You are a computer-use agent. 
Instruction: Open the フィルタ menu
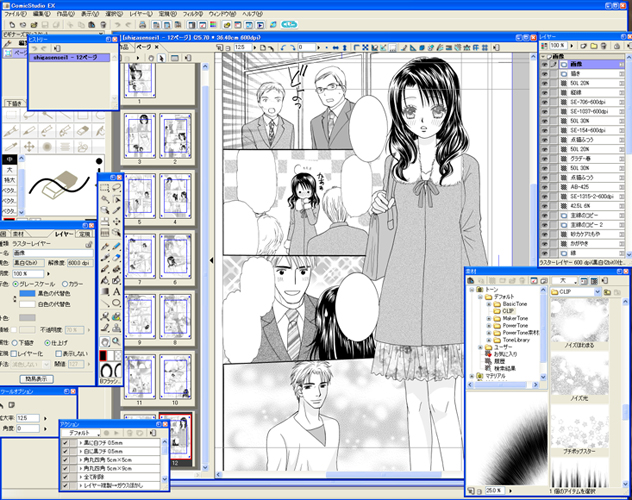193,14
